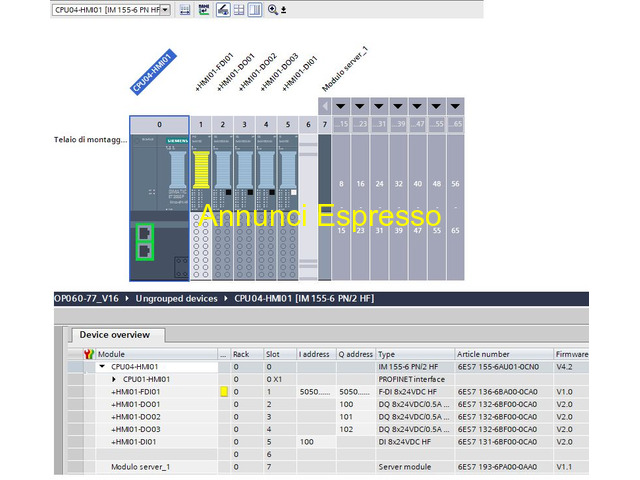This screenshot has height=480, width=640.
Task: Select the +HMI01-DO02 row
Action: tap(329, 417)
